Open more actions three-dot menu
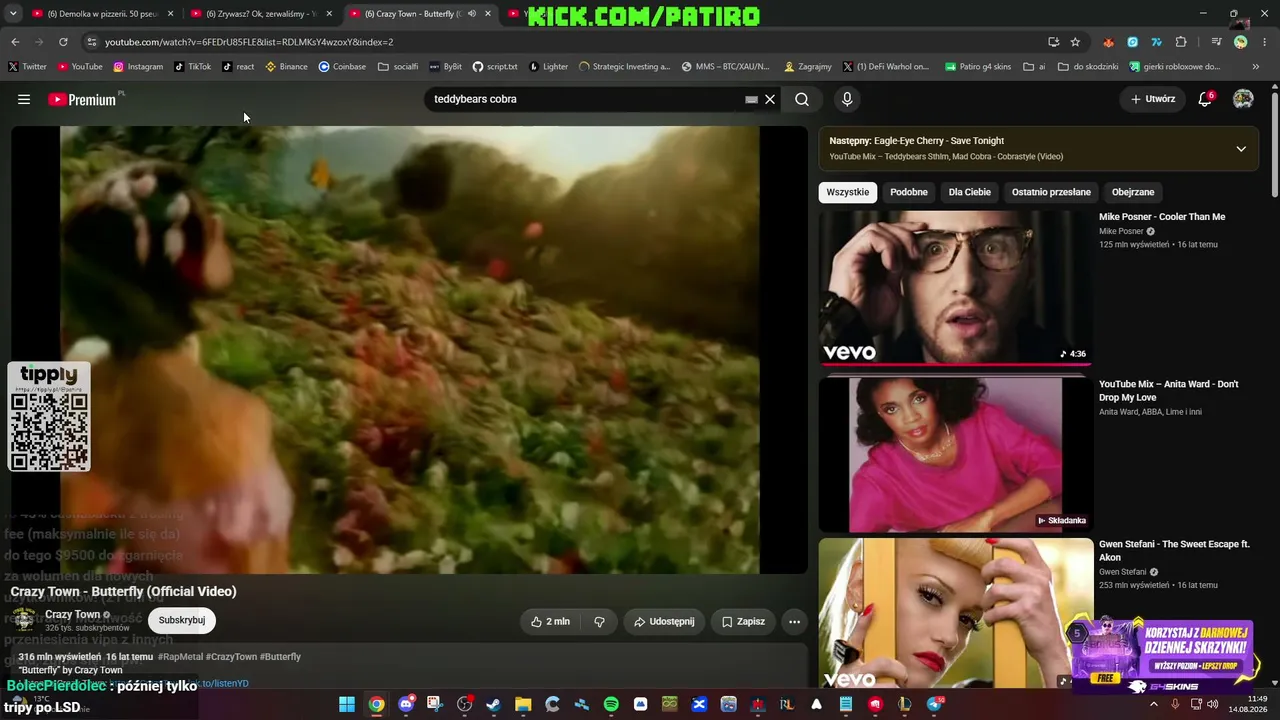This screenshot has height=720, width=1280. coord(794,621)
